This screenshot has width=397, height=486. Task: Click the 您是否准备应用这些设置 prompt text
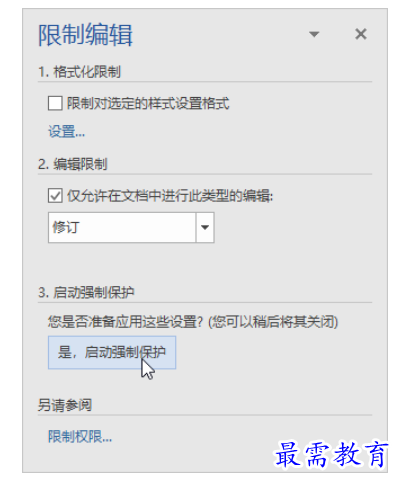125,322
